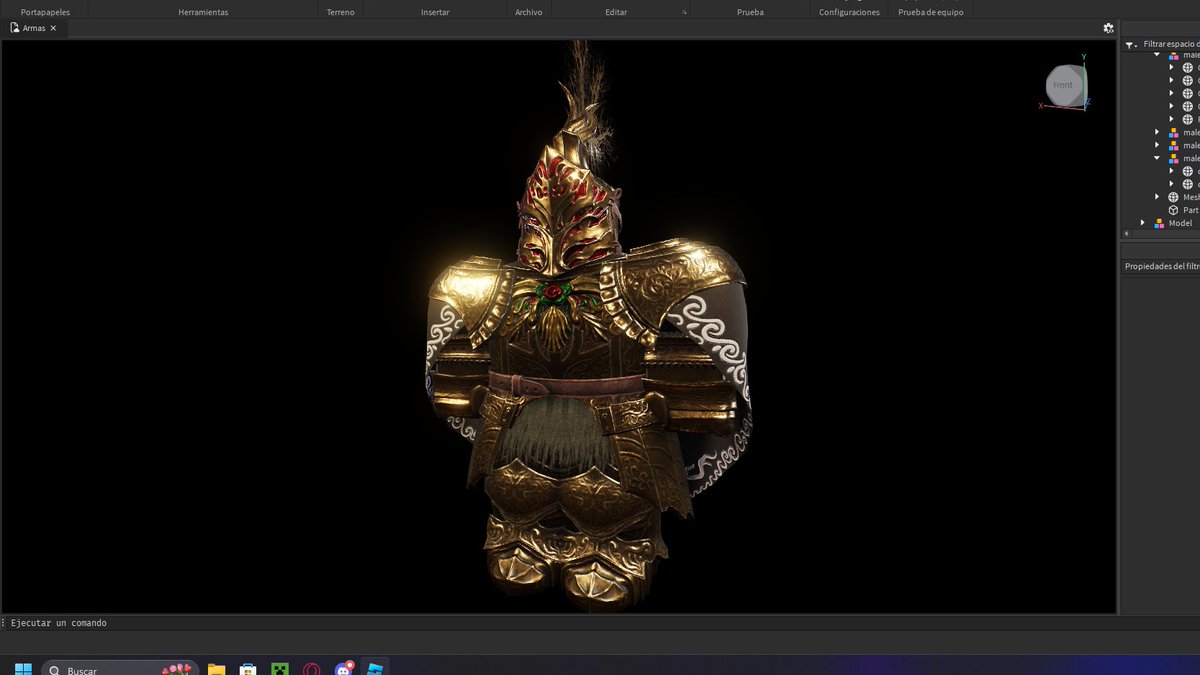Click the Portapapeles ribbon group label
Image resolution: width=1200 pixels, height=675 pixels.
(x=45, y=12)
